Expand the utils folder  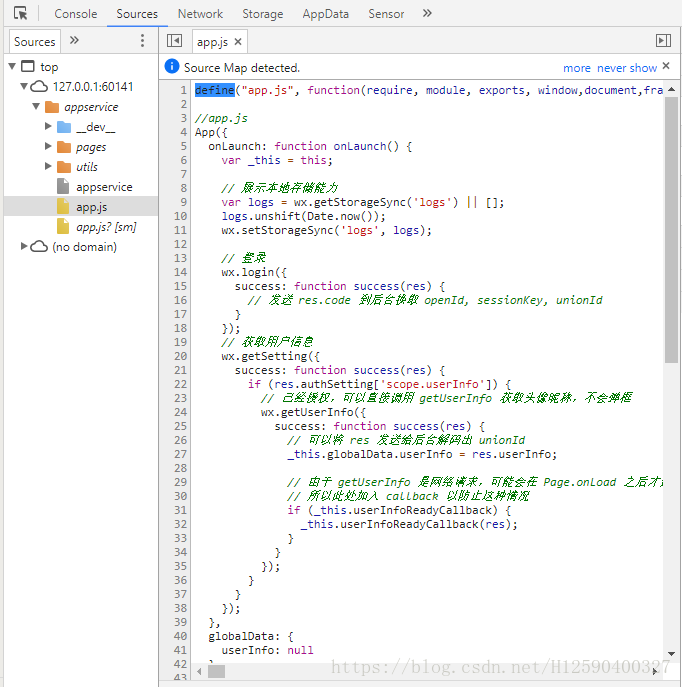click(48, 166)
